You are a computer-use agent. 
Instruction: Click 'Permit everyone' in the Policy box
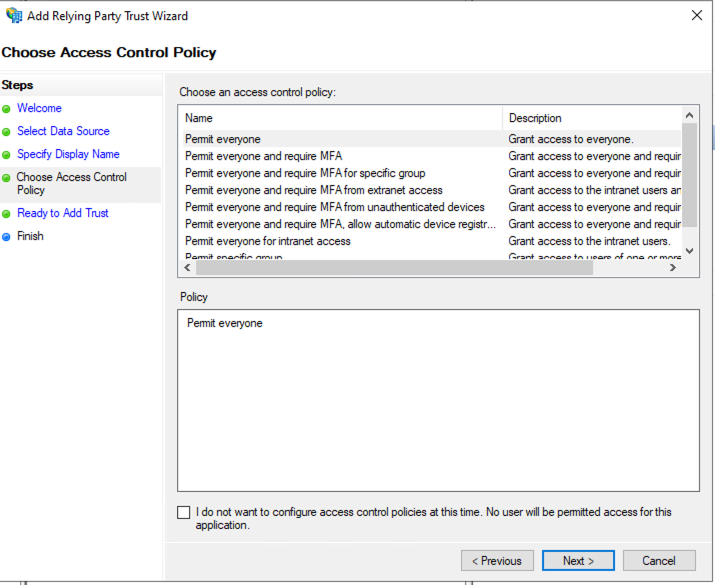coord(225,323)
